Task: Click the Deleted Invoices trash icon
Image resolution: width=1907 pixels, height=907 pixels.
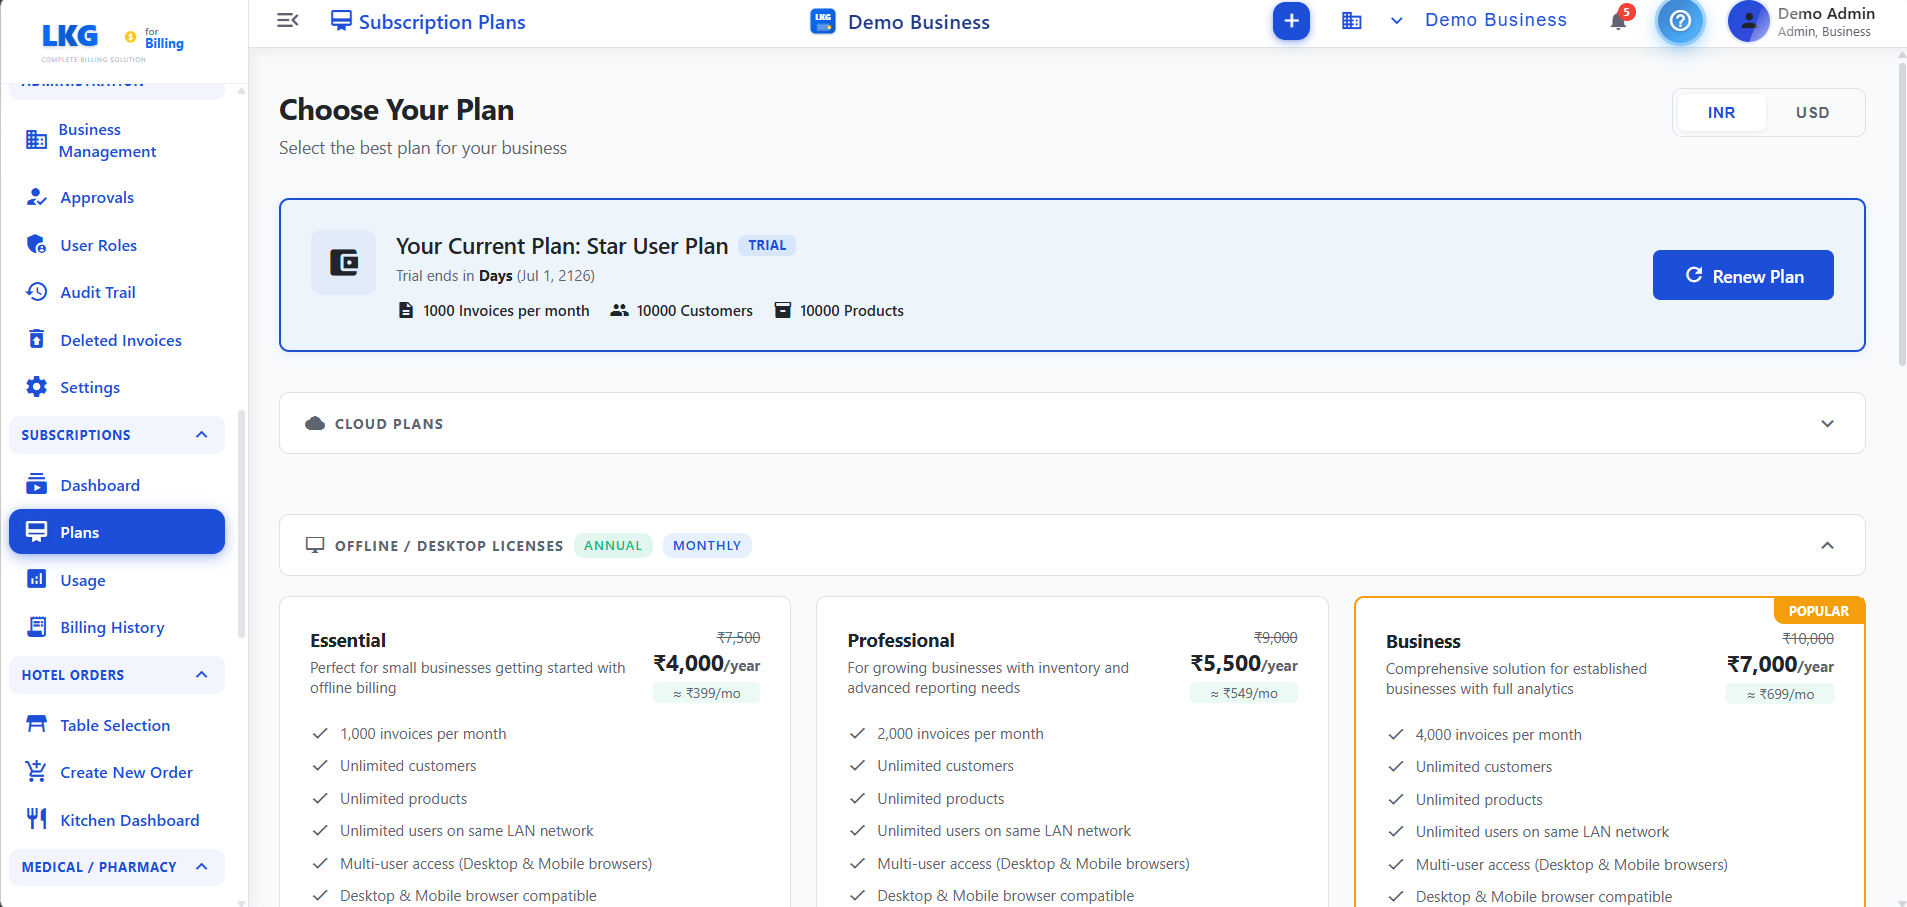Action: (37, 339)
